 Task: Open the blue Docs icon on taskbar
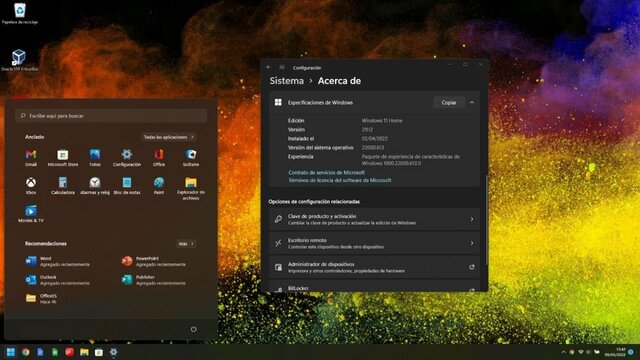(x=40, y=352)
